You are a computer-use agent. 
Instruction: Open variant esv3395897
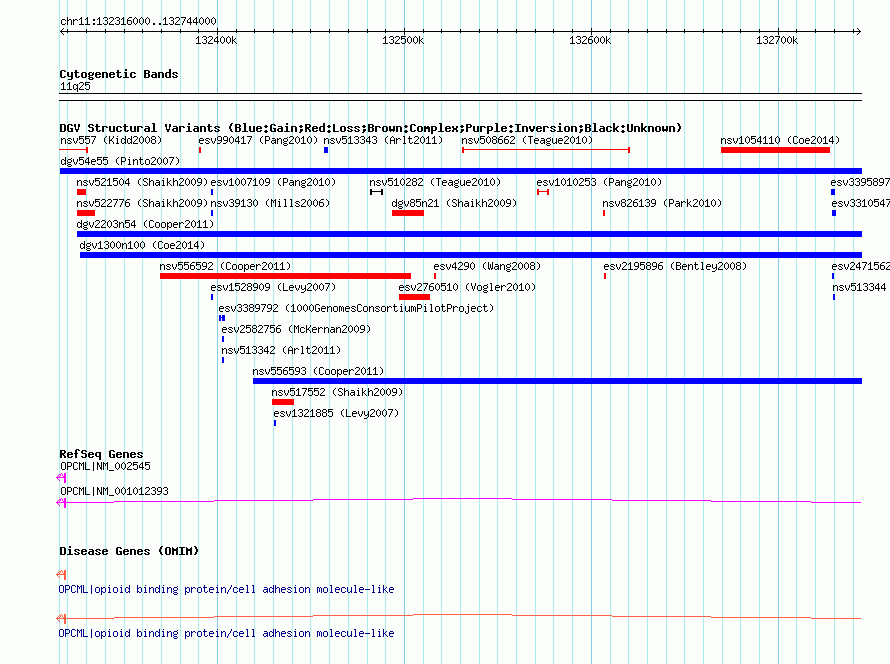(x=860, y=182)
